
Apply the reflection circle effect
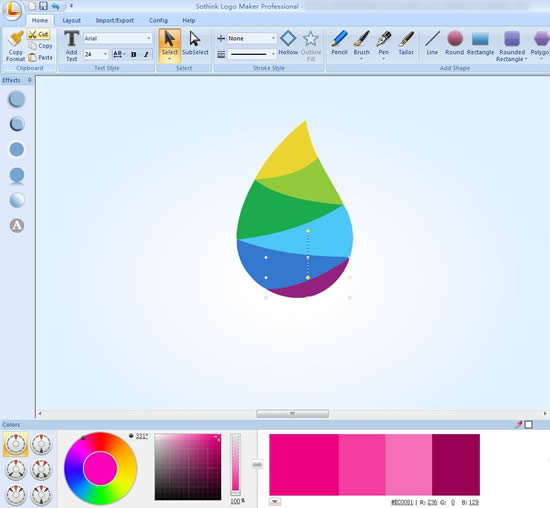(16, 176)
